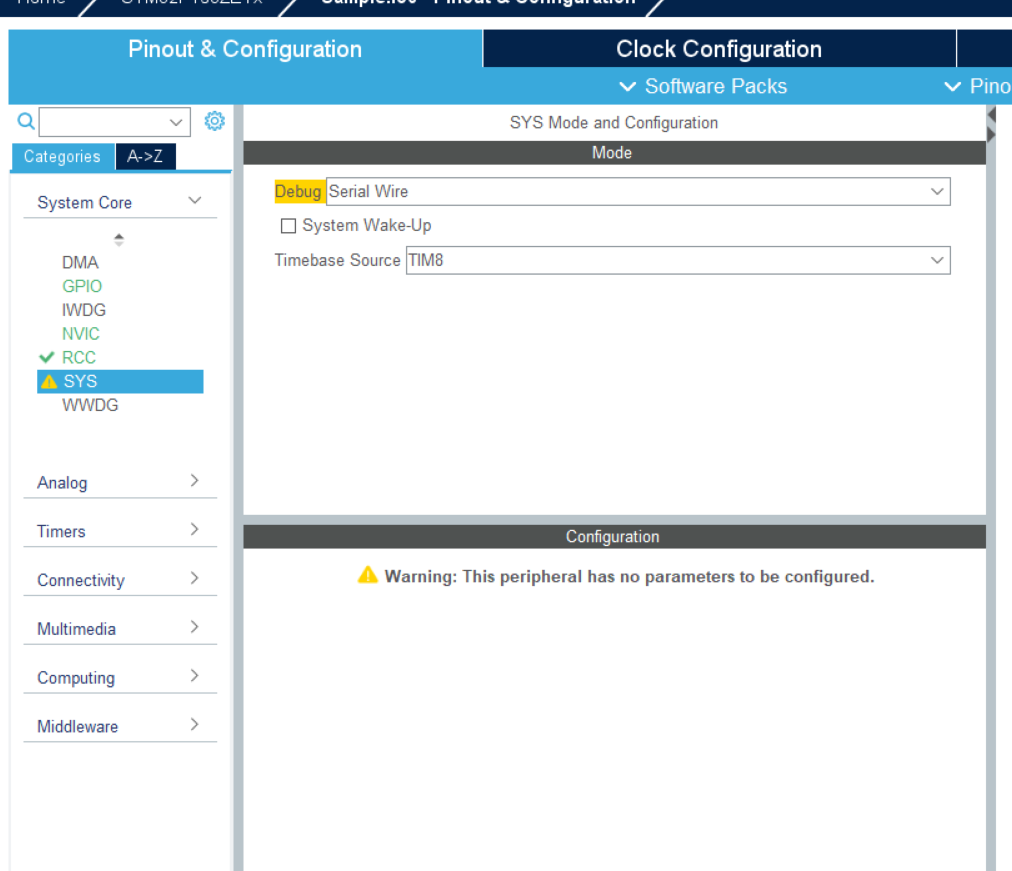
Task: Click the panel collapse arrows at right edge
Action: [992, 125]
